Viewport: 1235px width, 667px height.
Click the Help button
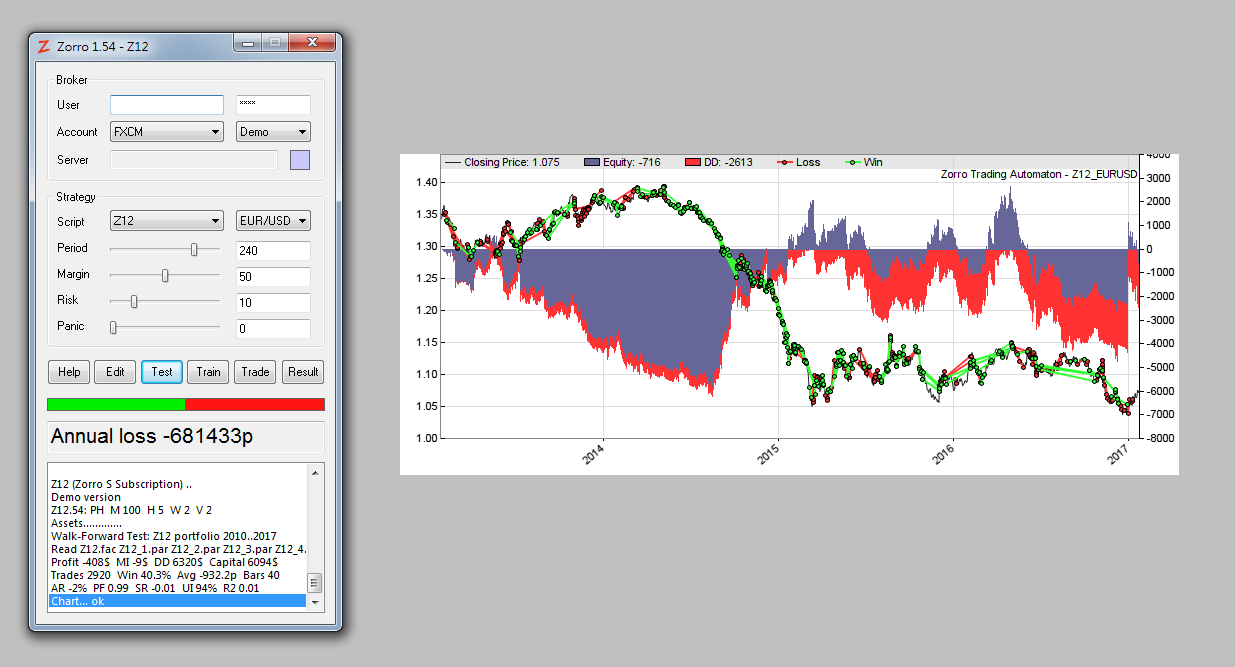69,372
